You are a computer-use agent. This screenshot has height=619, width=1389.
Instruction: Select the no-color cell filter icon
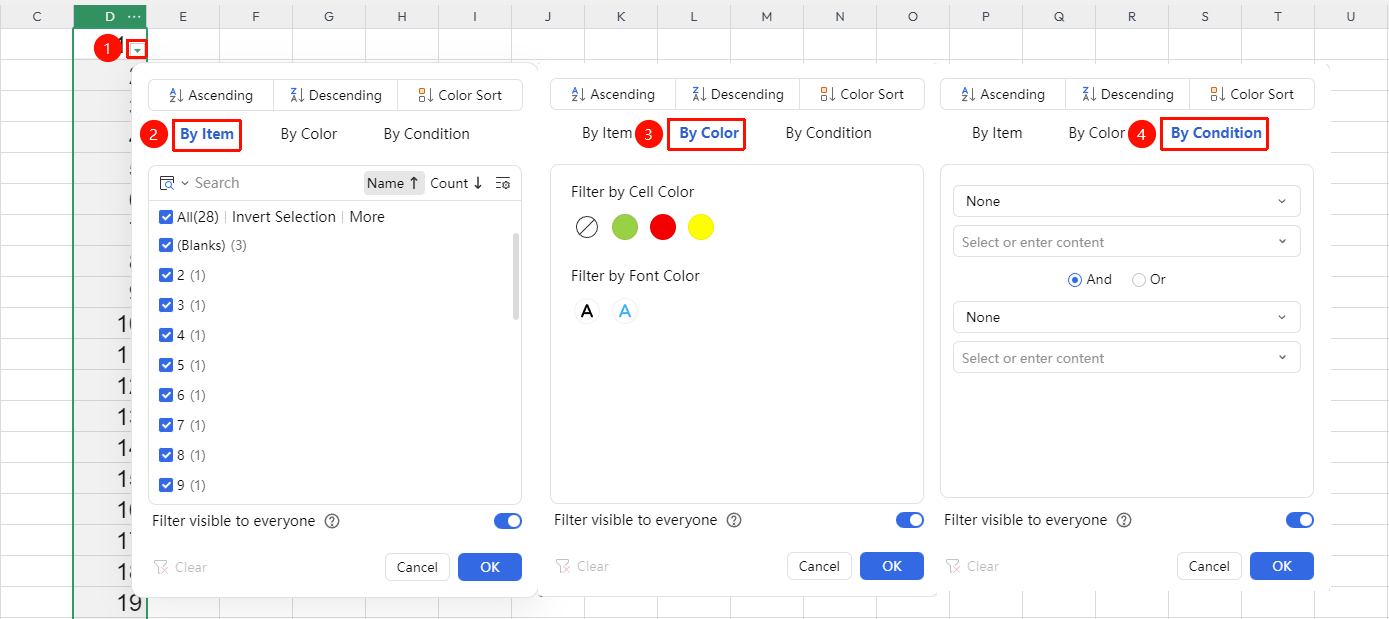click(x=587, y=227)
